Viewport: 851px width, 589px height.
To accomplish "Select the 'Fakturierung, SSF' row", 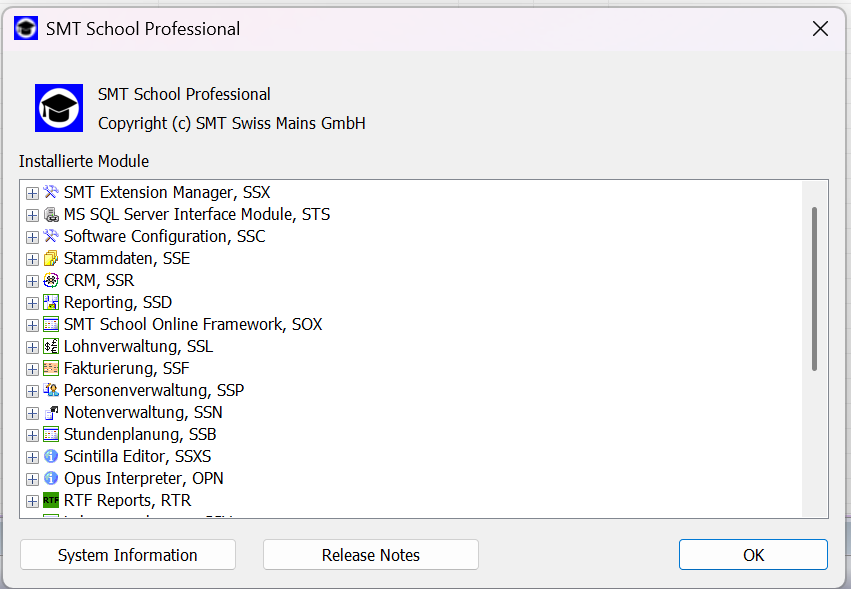I will [126, 368].
